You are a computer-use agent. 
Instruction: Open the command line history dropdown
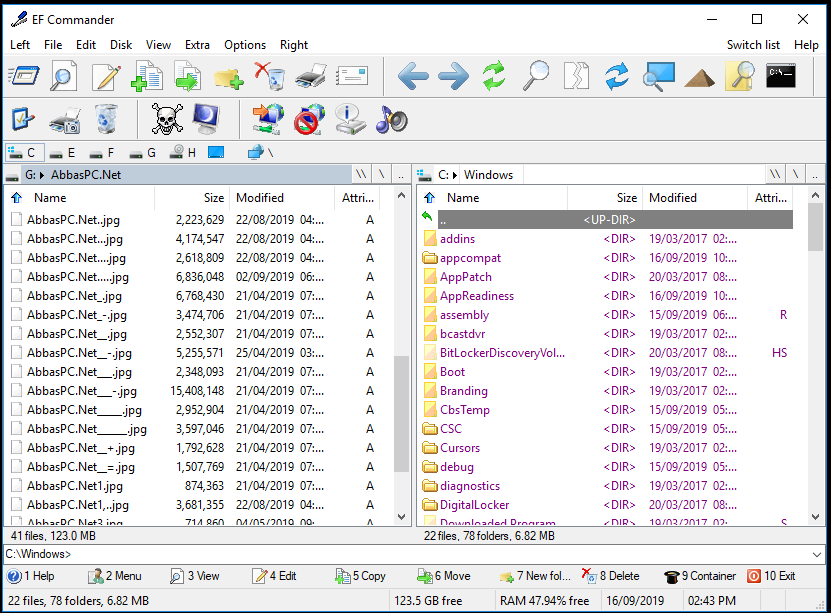coord(817,554)
